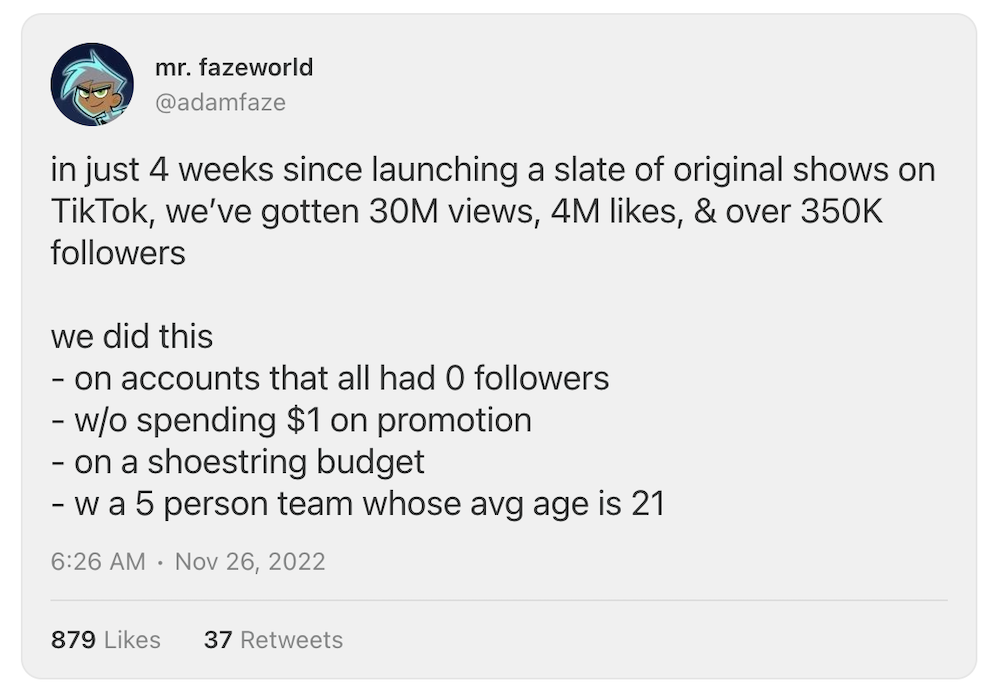Open the mr. fazeworld display name

pos(234,67)
